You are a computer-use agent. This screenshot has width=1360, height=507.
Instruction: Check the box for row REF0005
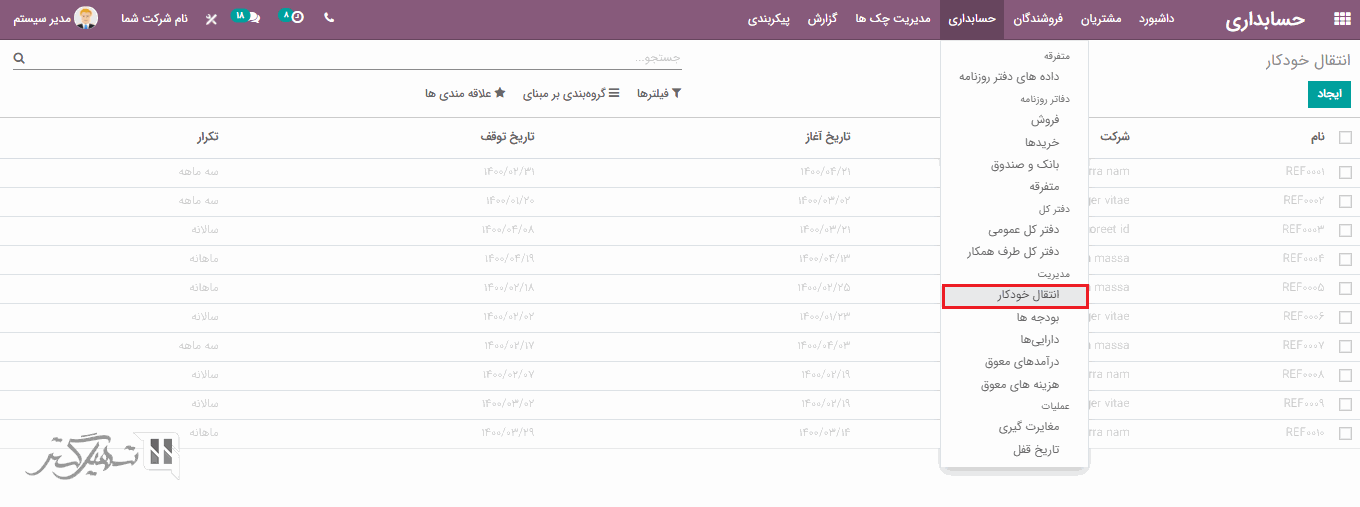tap(1345, 288)
